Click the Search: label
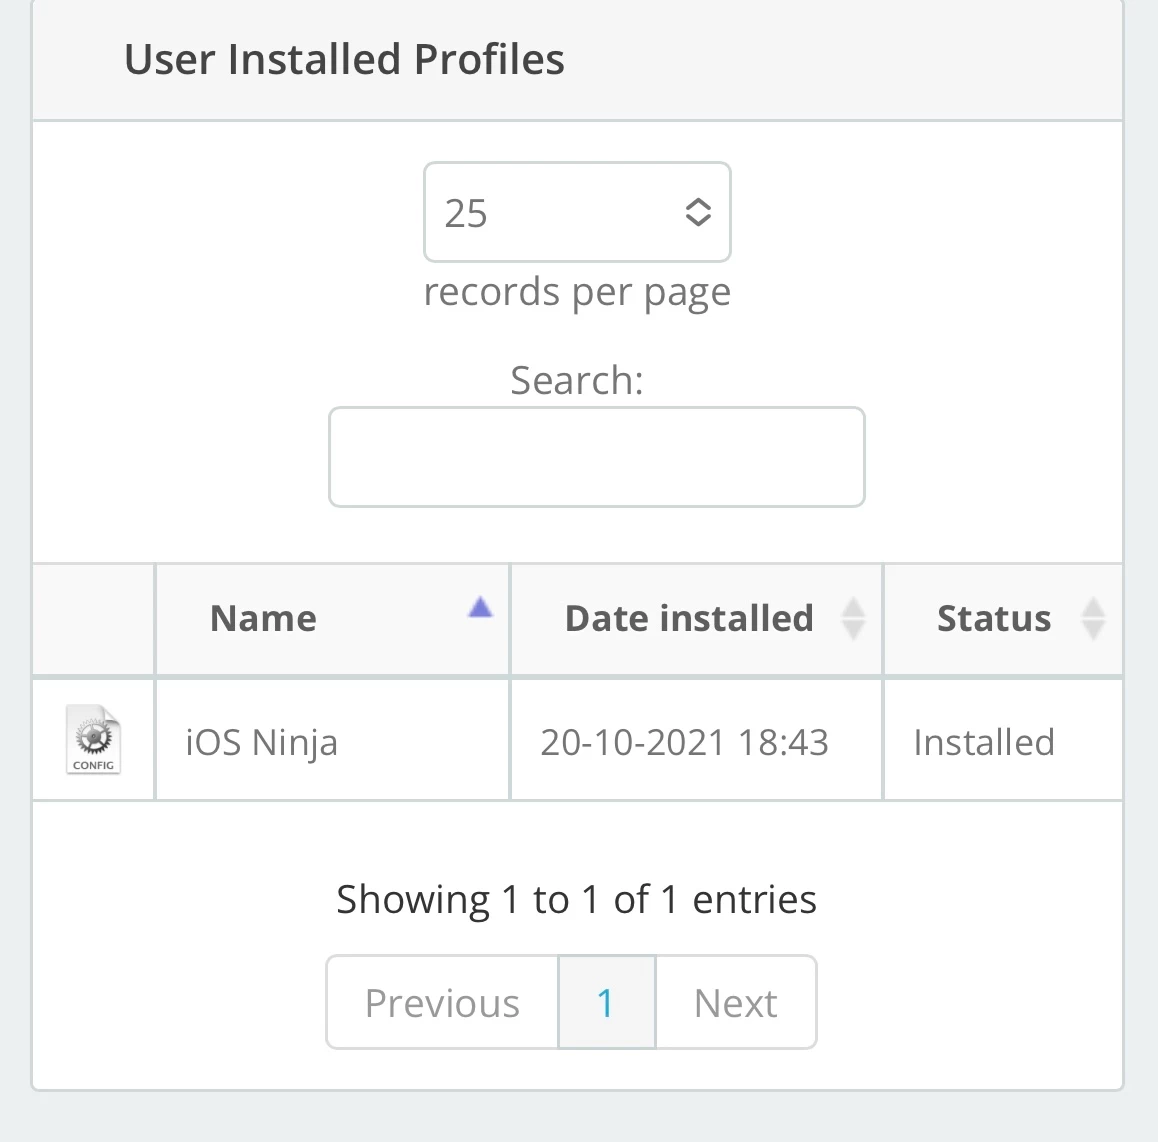Screen dimensions: 1158x1142 576,380
